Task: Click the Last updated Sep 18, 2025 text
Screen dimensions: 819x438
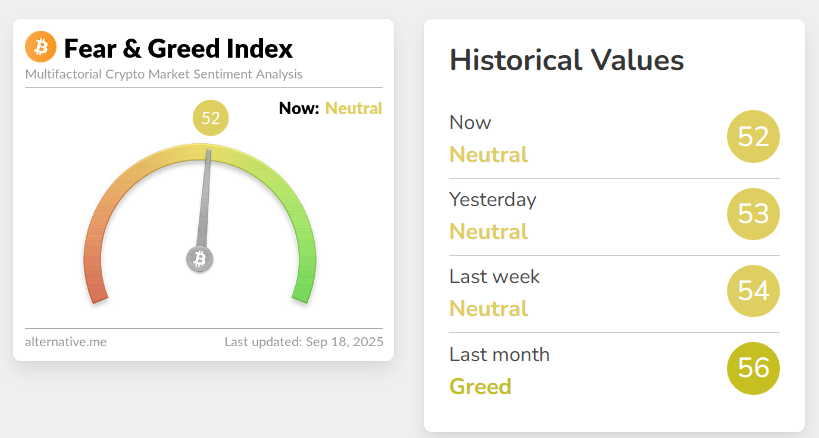Action: click(x=304, y=342)
